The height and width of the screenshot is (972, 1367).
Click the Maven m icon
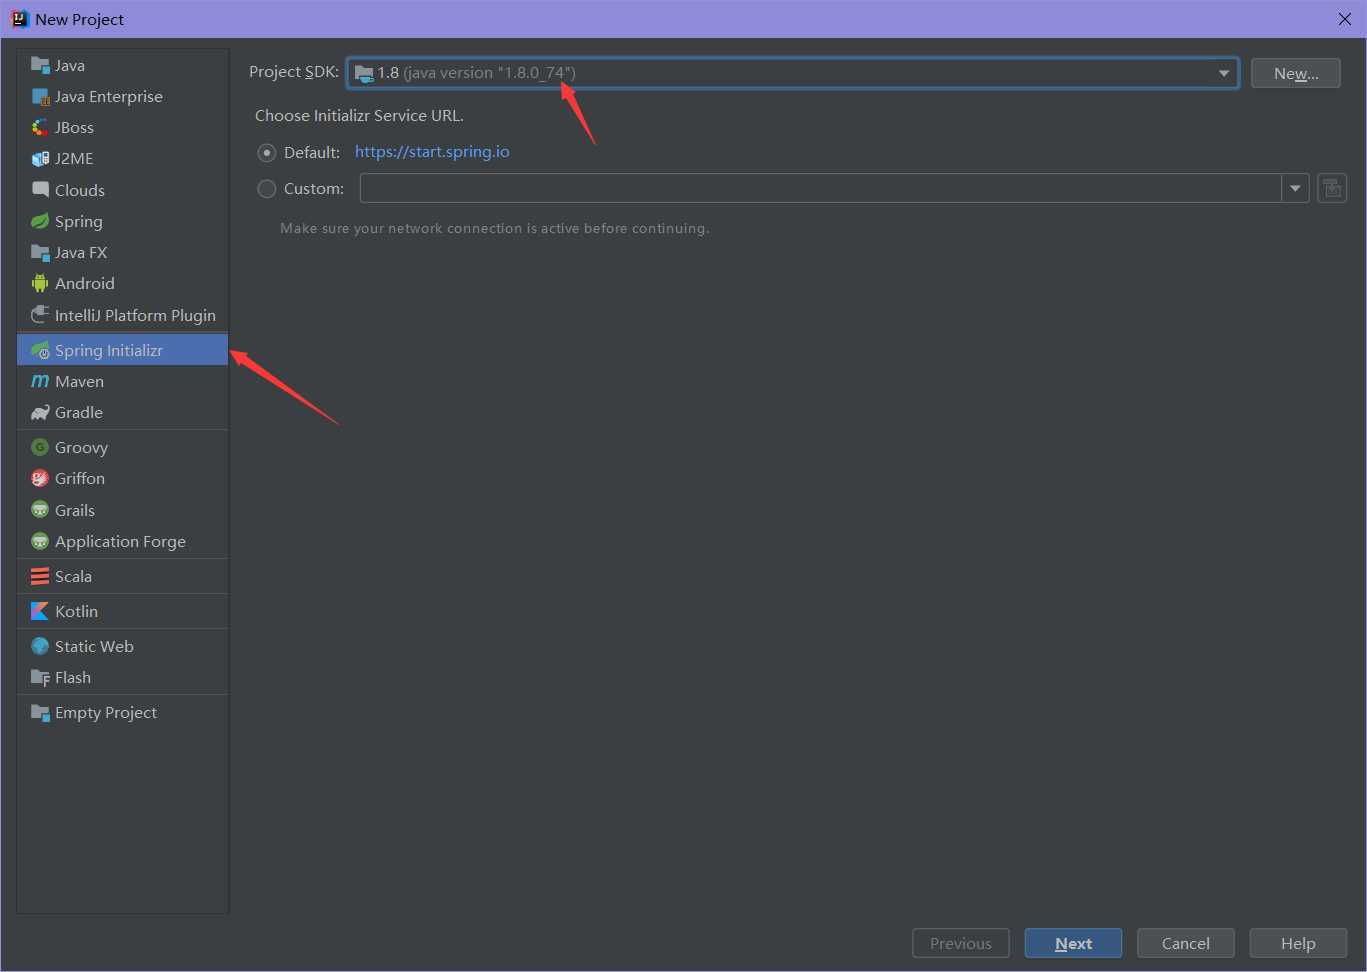pyautogui.click(x=40, y=381)
